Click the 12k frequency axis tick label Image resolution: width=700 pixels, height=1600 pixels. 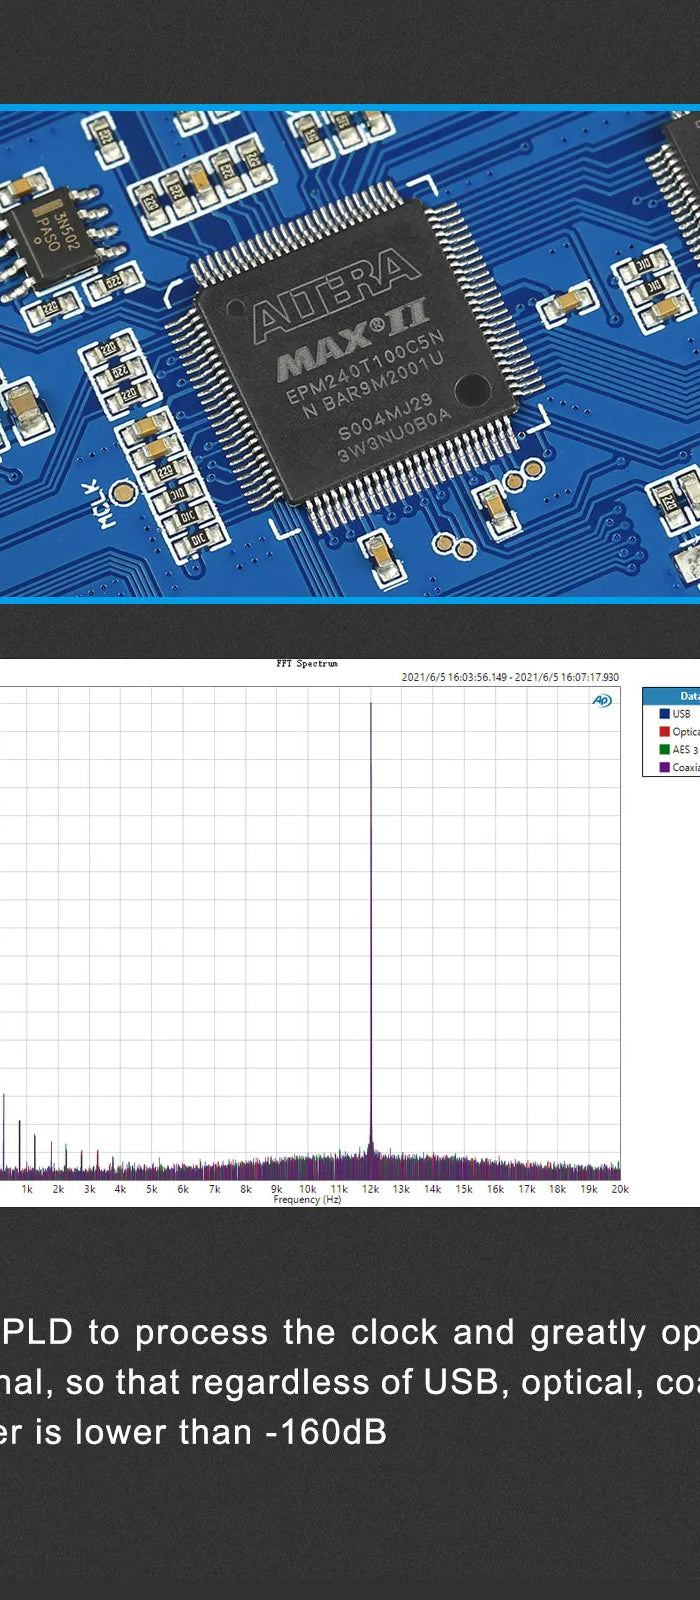370,1189
